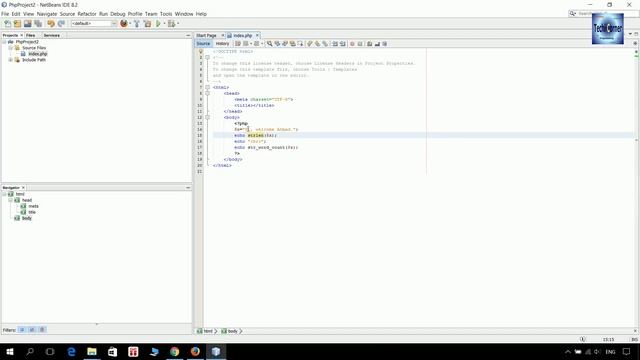Click the Search field in top right
Screen dimensions: 640x360
pyautogui.click(x=603, y=13)
